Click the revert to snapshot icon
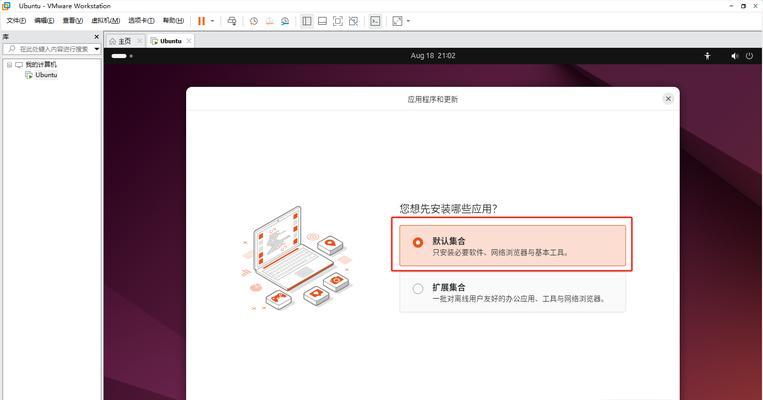Screen dimensions: 763x400 pos(270,21)
